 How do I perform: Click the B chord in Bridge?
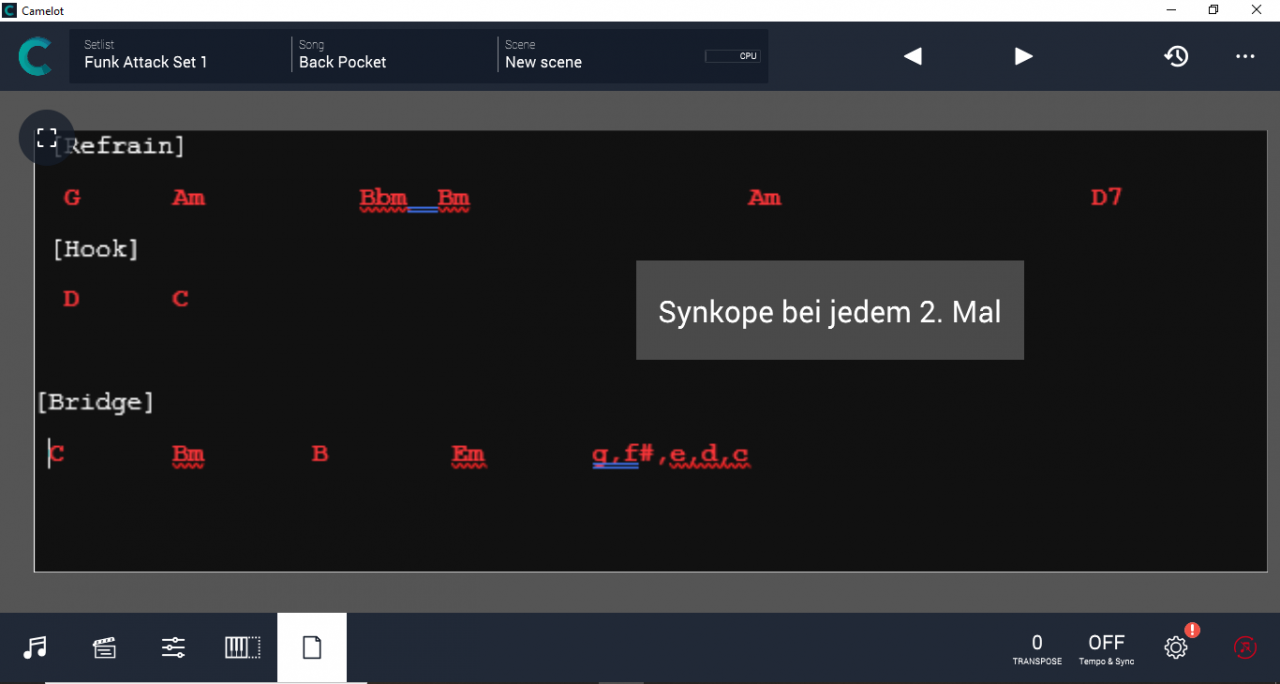click(320, 454)
